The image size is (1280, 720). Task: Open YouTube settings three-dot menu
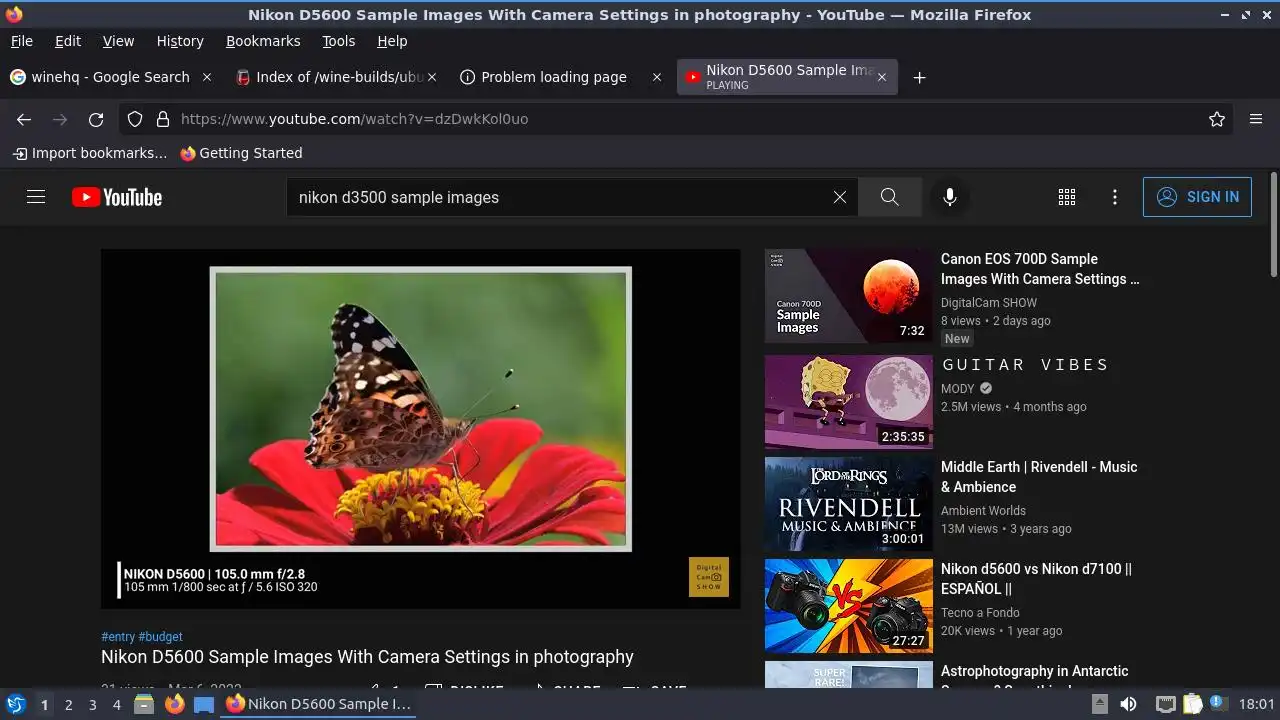(x=1115, y=197)
